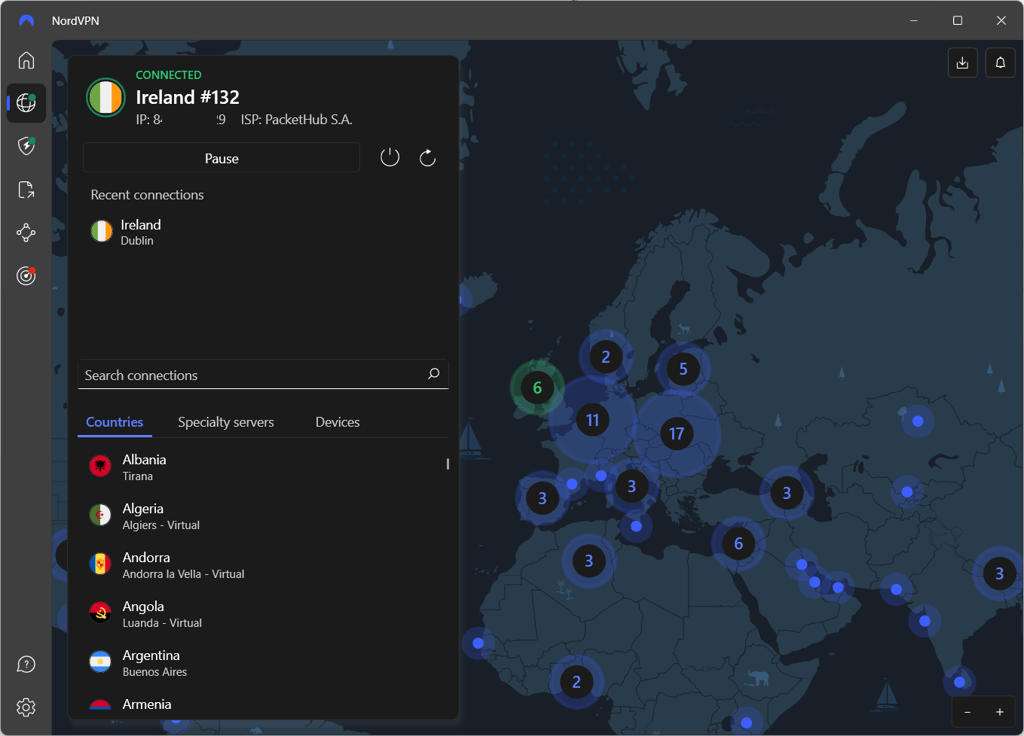The width and height of the screenshot is (1024, 736).
Task: Click the Albania flag icon
Action: tap(100, 466)
